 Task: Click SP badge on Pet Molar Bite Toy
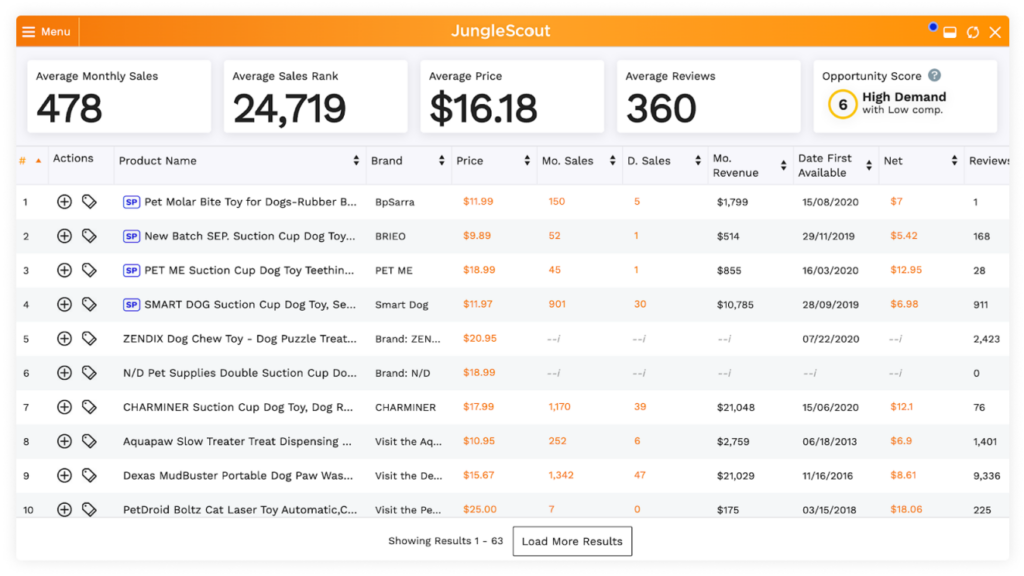131,202
